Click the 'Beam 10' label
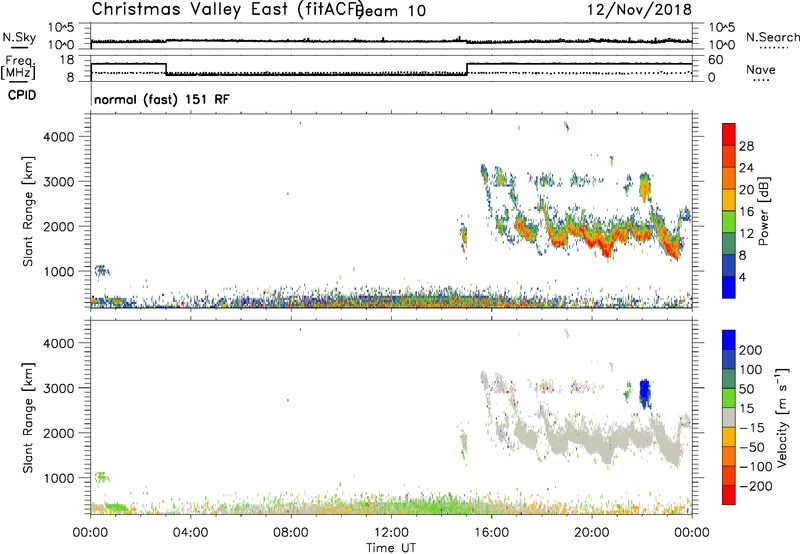 tap(392, 11)
